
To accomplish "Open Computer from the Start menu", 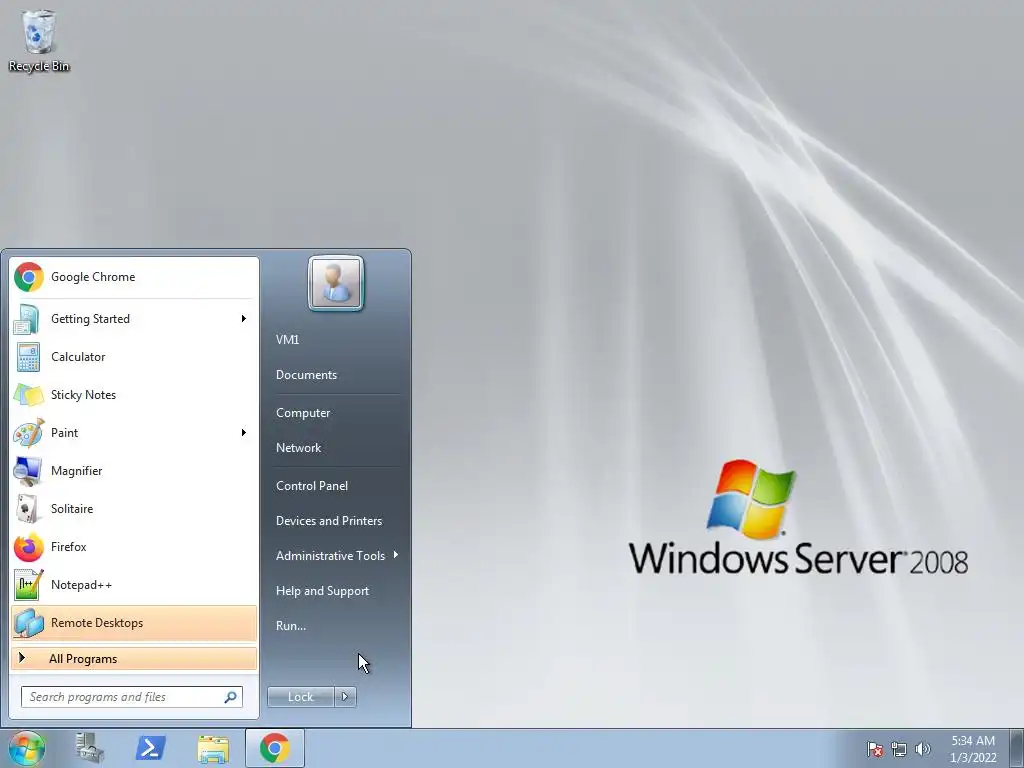I will (x=303, y=413).
